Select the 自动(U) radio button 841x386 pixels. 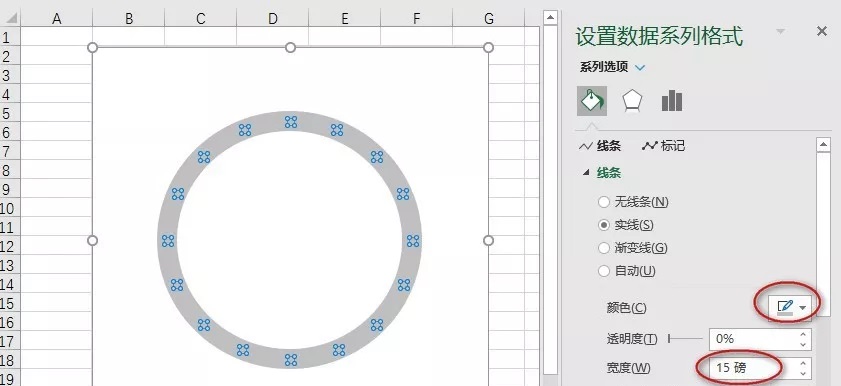(604, 271)
